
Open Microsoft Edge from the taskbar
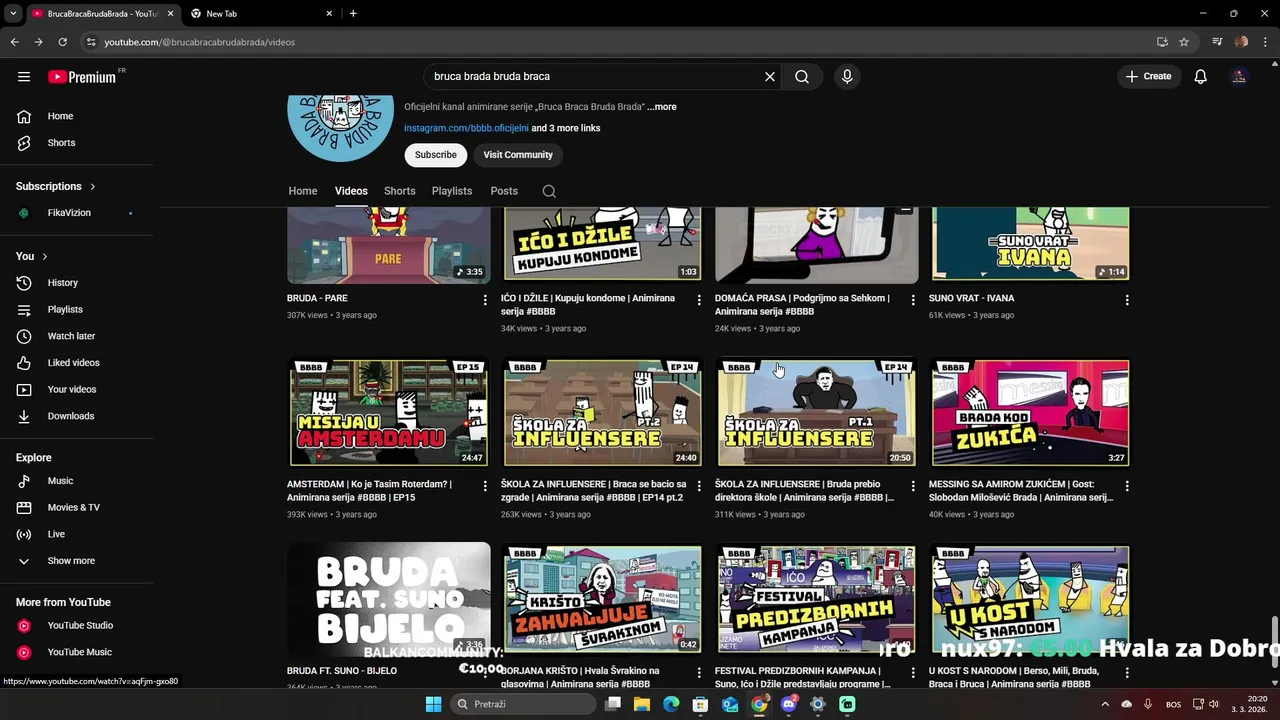[x=671, y=704]
